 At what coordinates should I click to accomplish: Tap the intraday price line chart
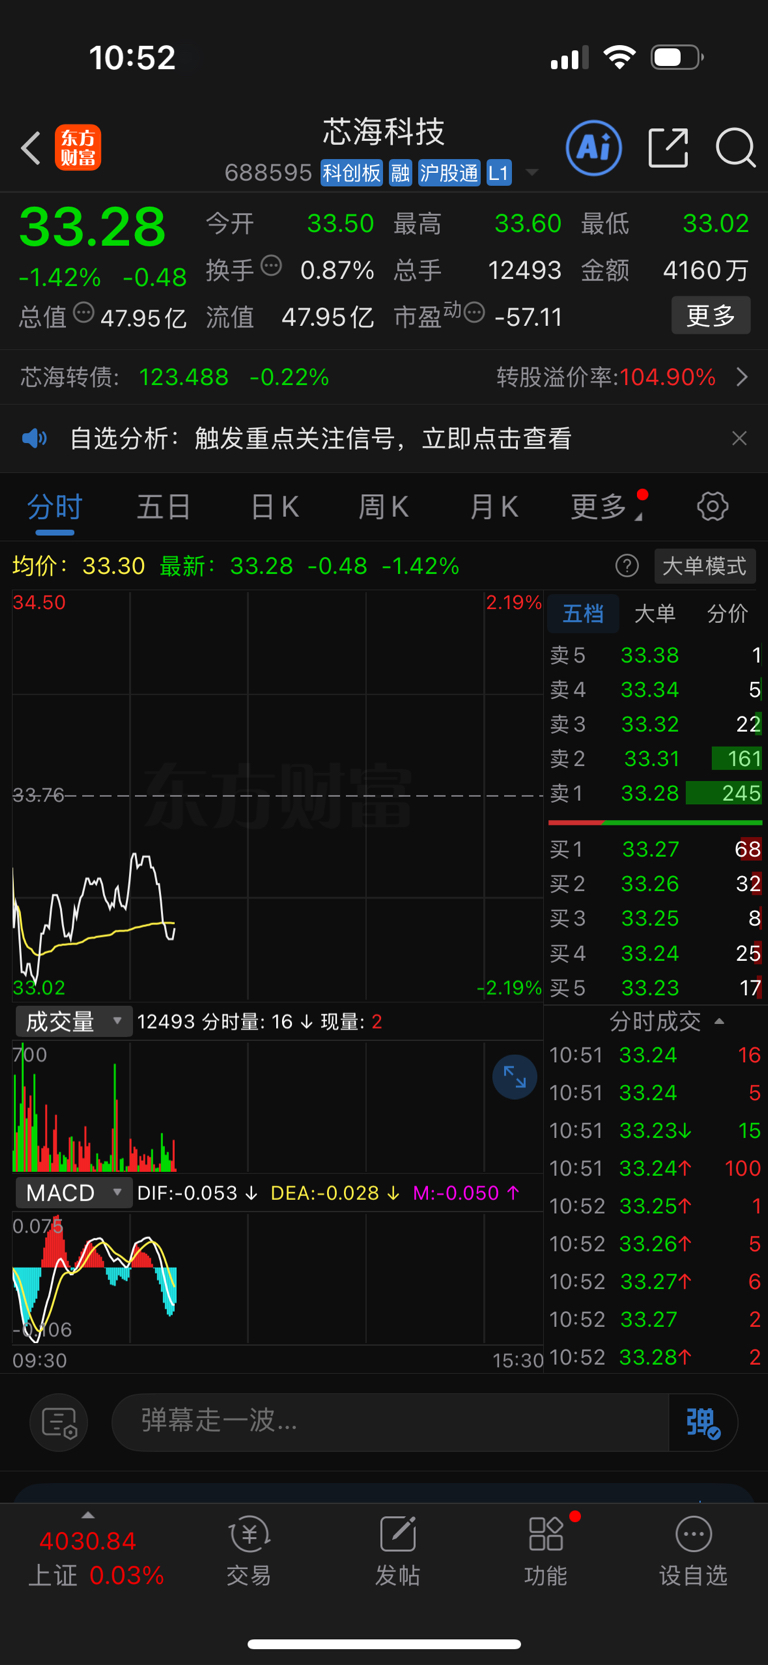[x=277, y=796]
